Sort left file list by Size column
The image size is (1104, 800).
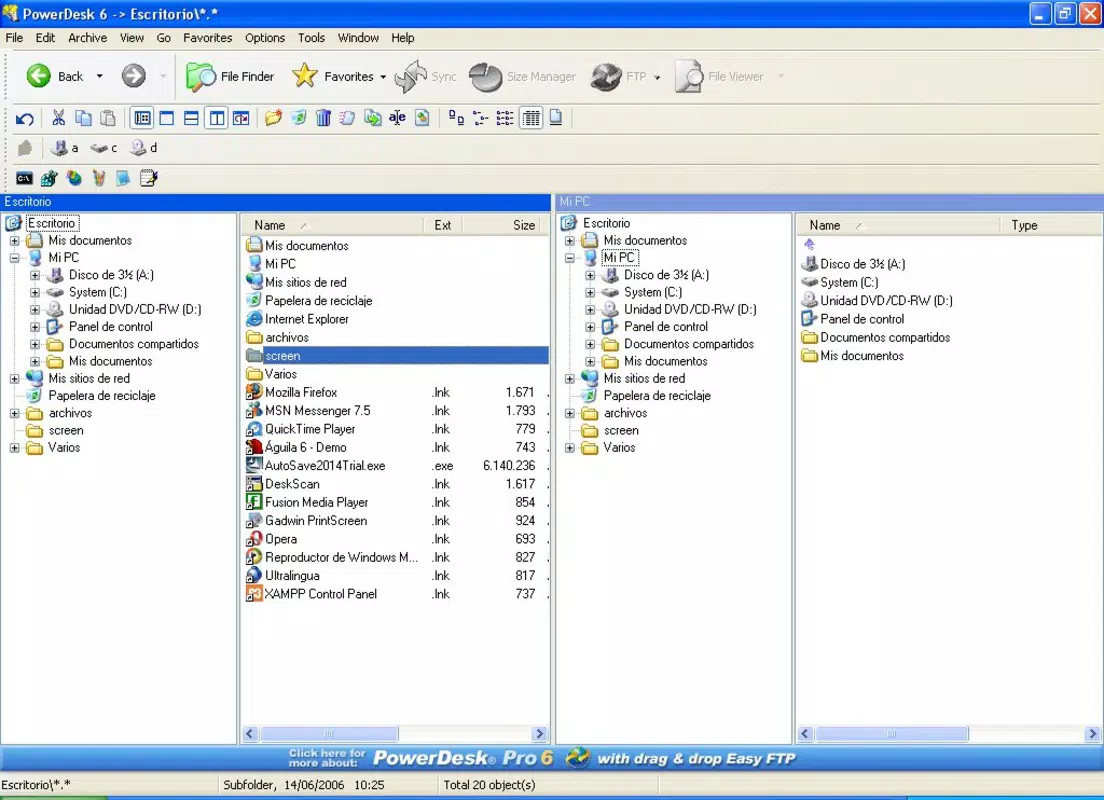503,225
